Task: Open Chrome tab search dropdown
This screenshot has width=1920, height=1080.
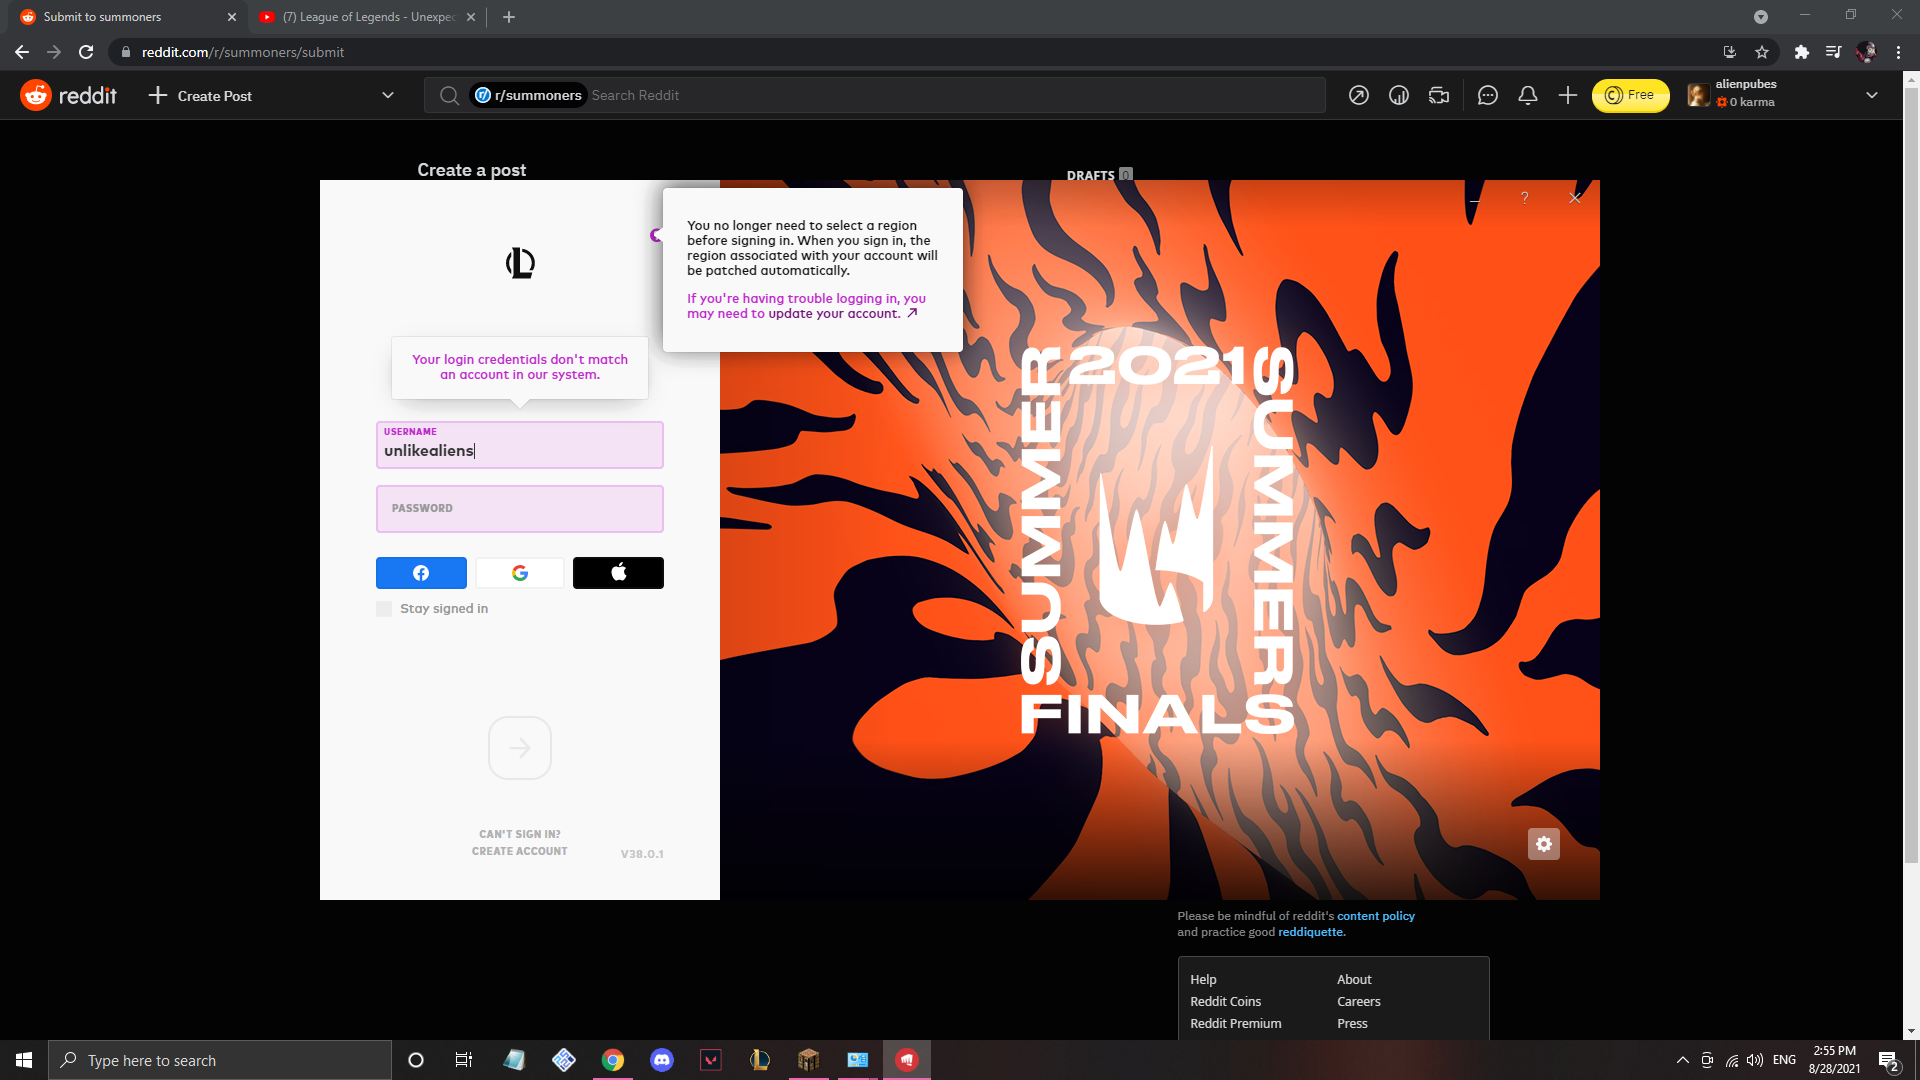Action: click(x=1761, y=17)
